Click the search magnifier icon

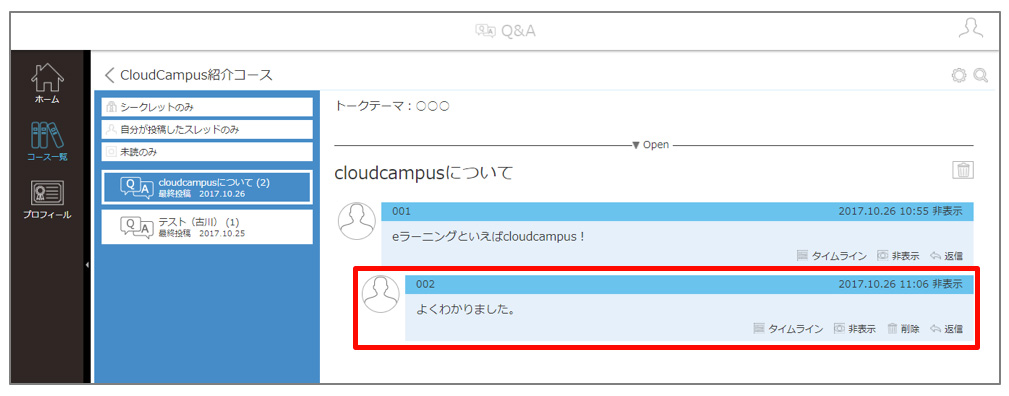point(980,75)
